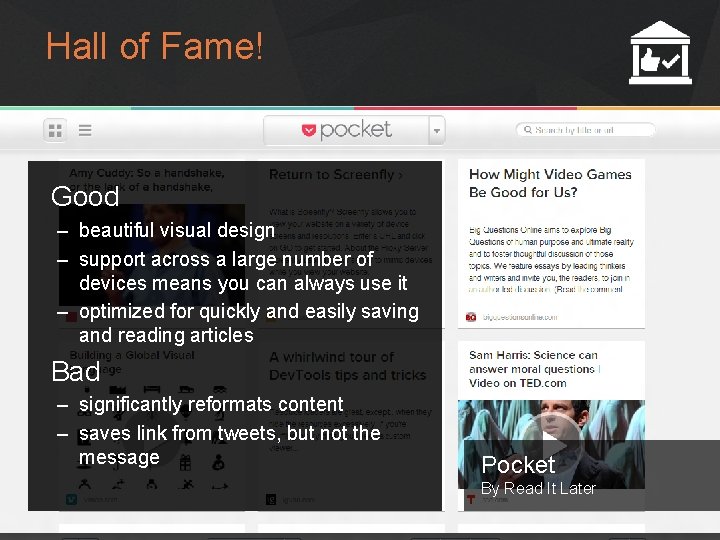Click the 'Hall of Fame!' heading
Viewport: 720px width, 540px height.
155,46
